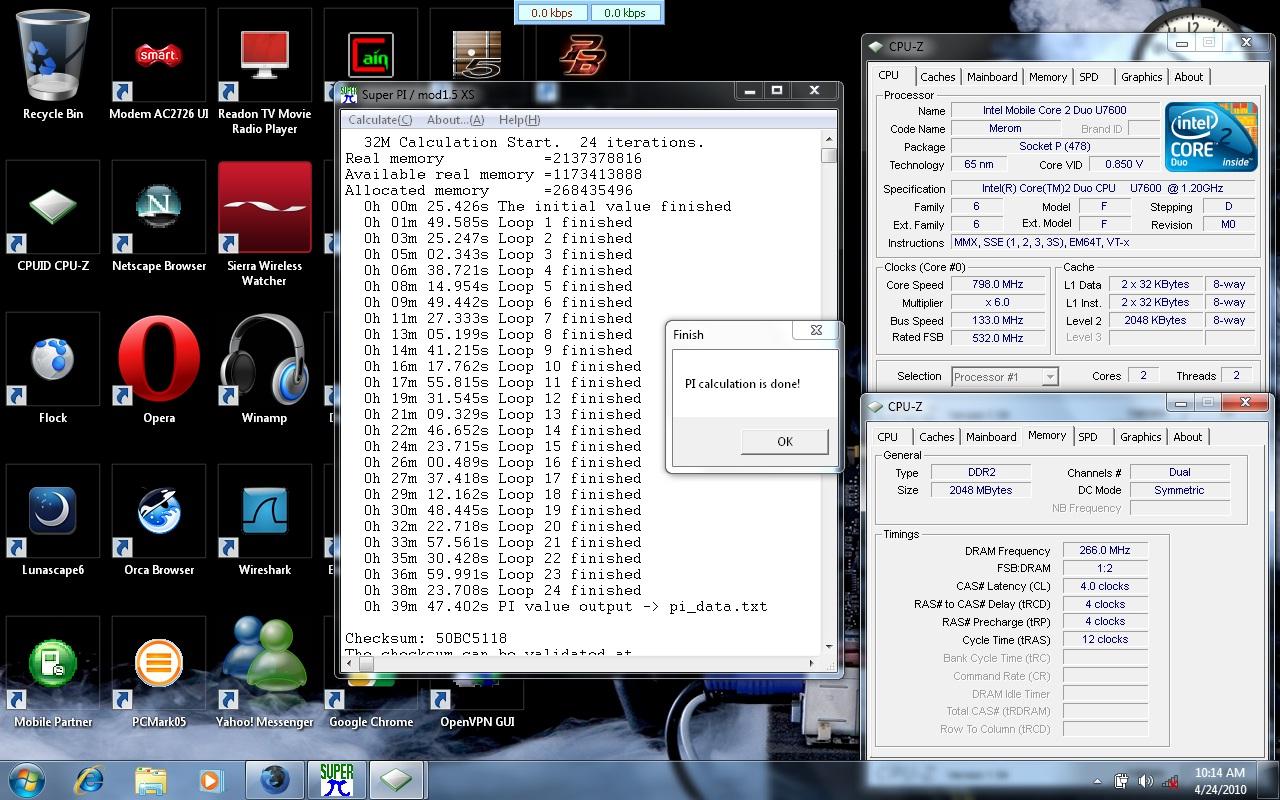Click the Intel Mobile Core 2 Duo U7600 name
This screenshot has width=1280, height=800.
click(x=1055, y=110)
